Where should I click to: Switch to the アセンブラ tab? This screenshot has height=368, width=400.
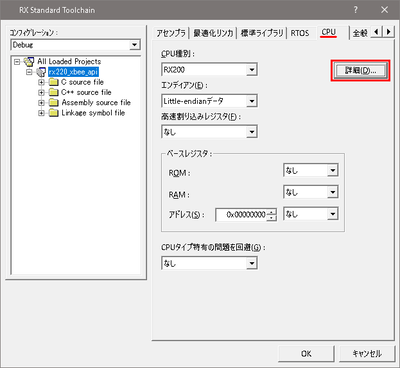(171, 33)
